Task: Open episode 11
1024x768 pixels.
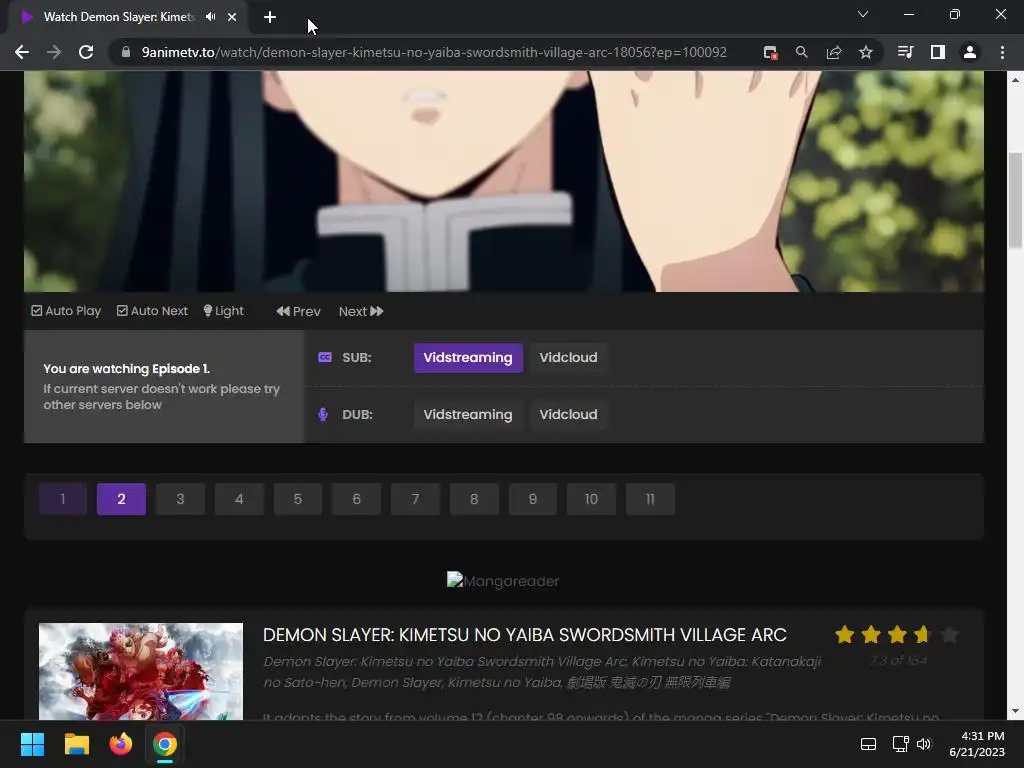Action: click(650, 500)
